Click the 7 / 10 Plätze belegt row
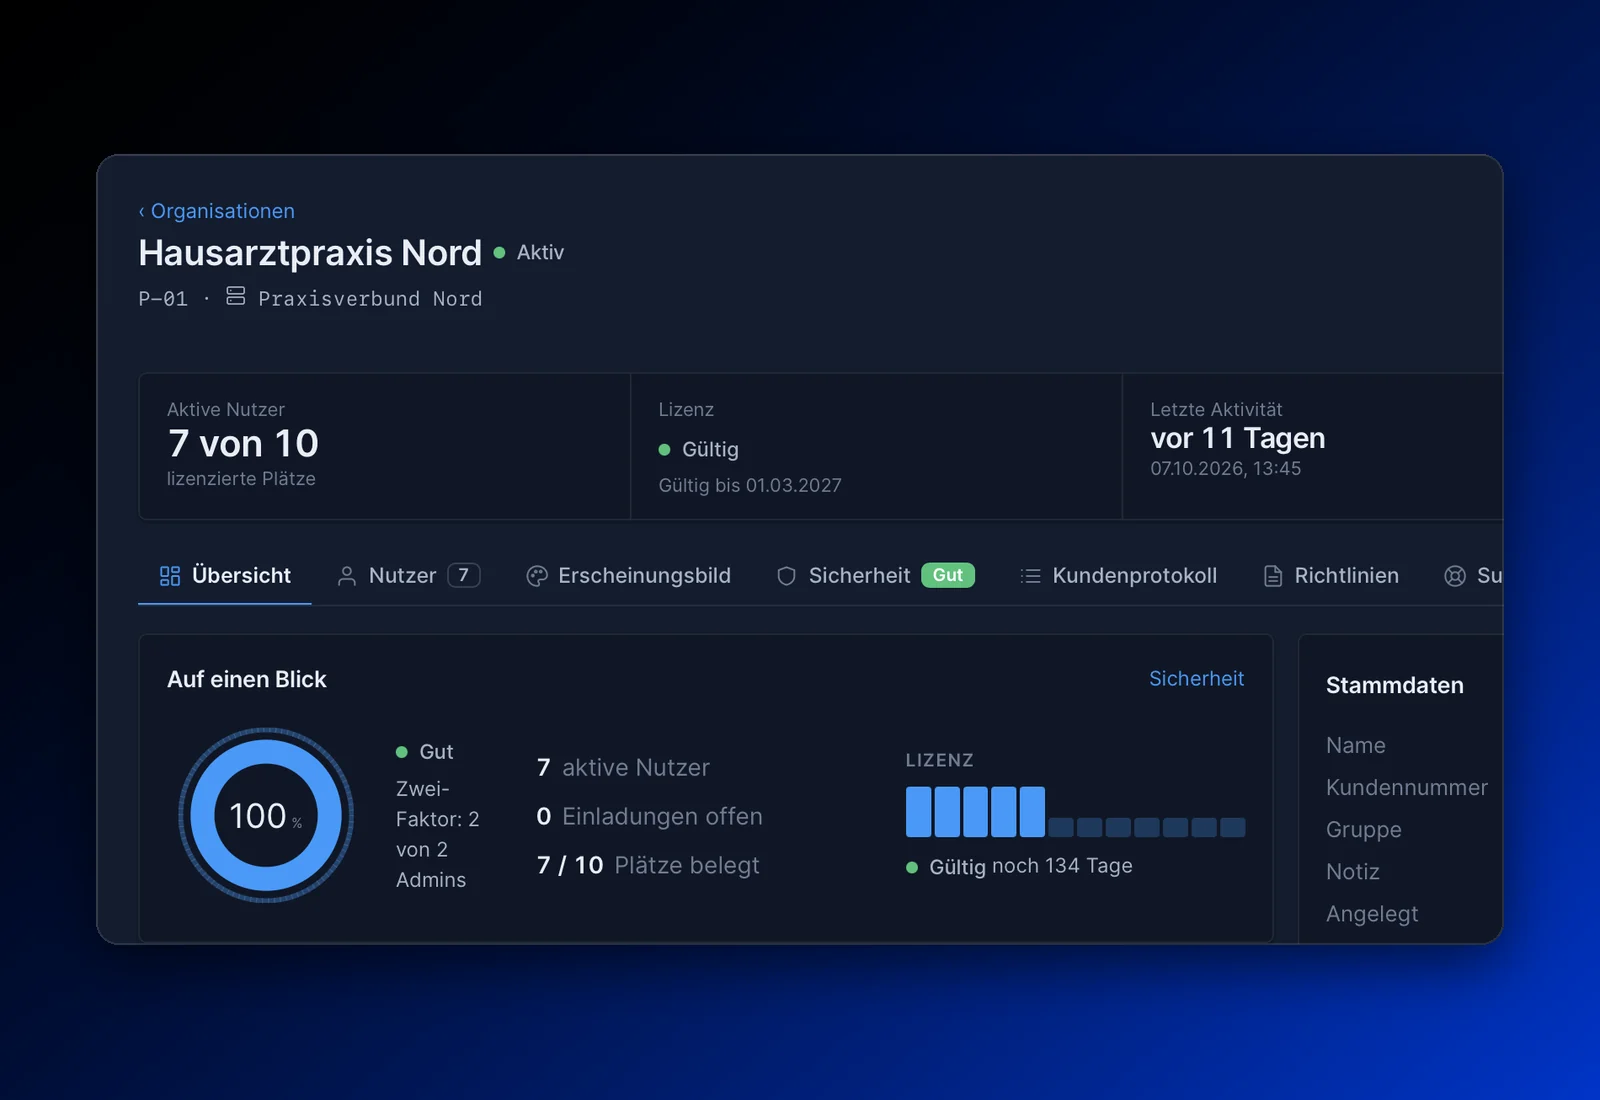Viewport: 1600px width, 1100px height. [x=648, y=865]
